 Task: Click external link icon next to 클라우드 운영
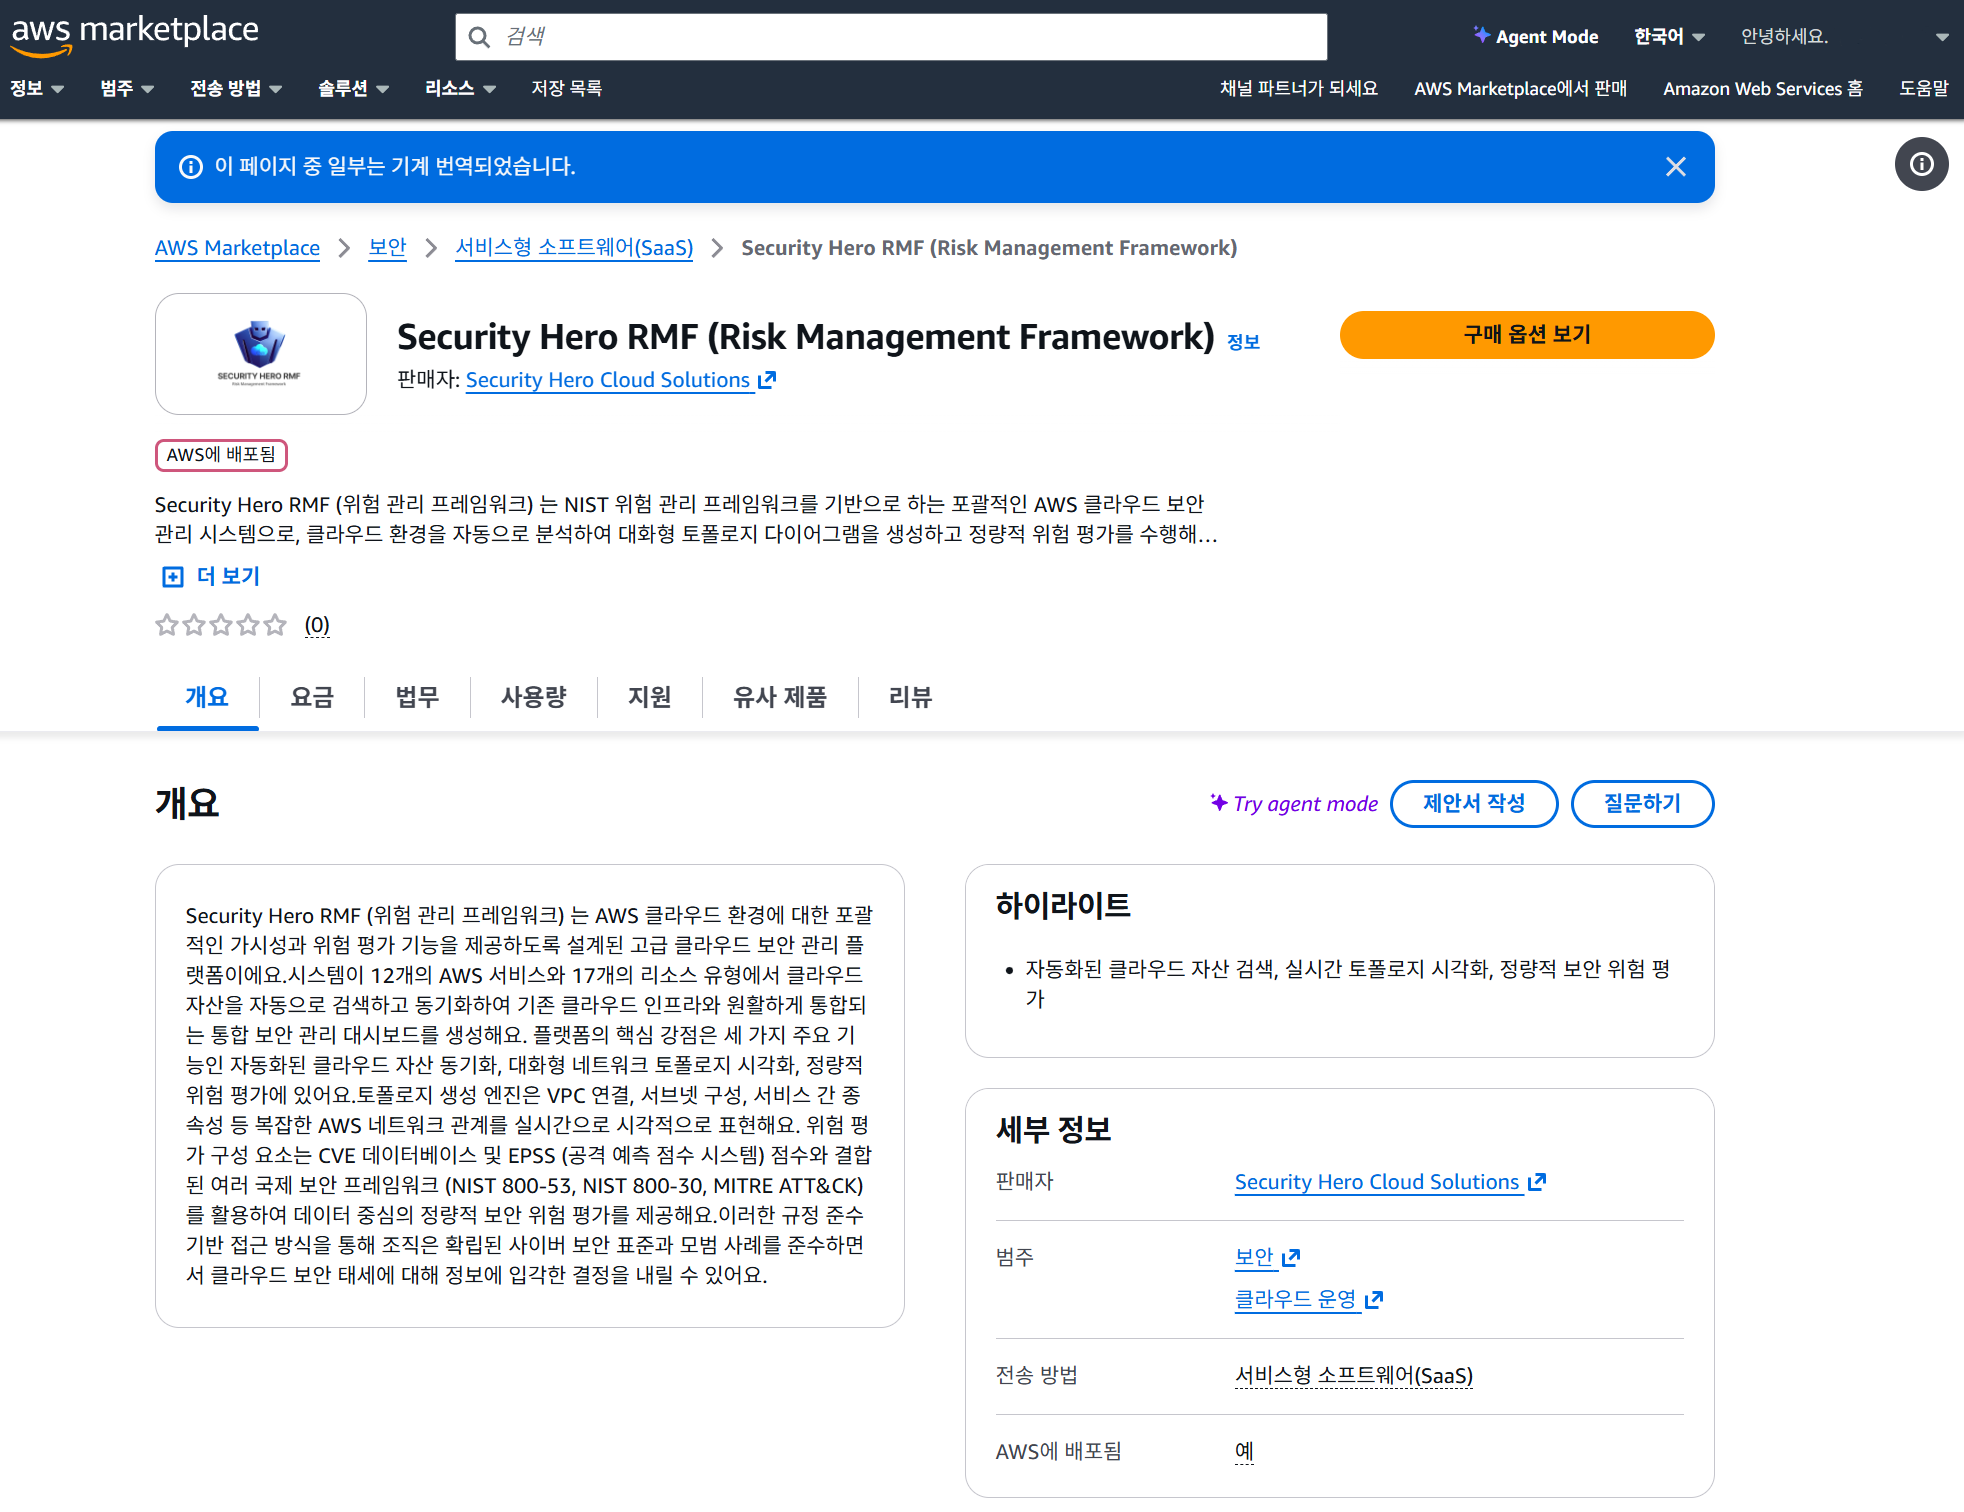(1374, 1300)
